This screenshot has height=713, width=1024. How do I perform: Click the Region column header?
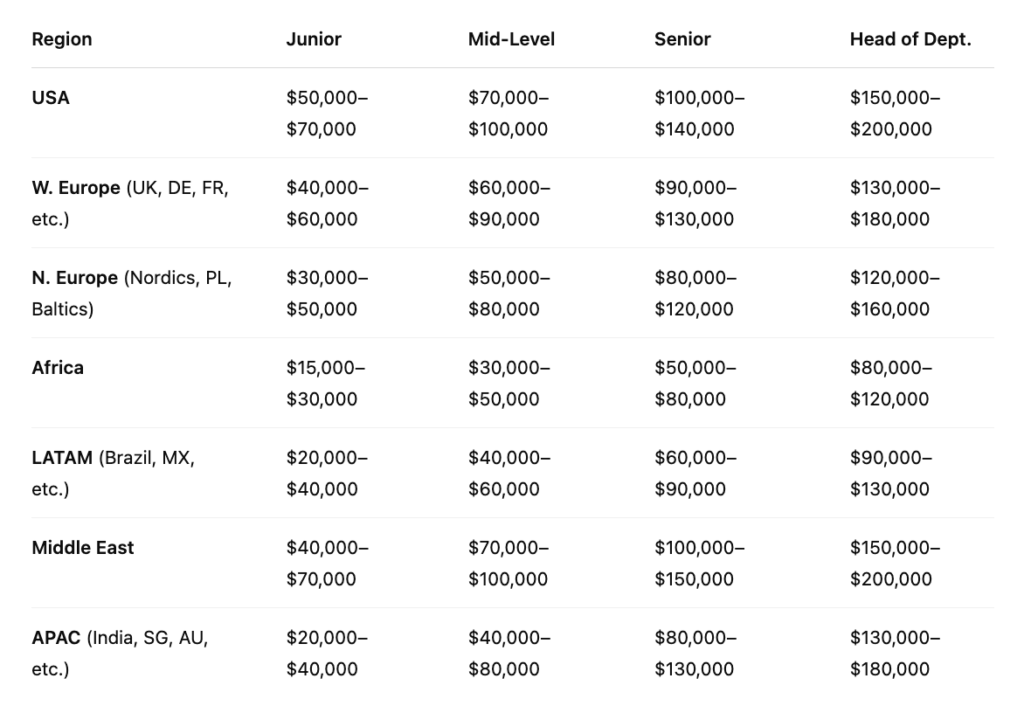(62, 40)
